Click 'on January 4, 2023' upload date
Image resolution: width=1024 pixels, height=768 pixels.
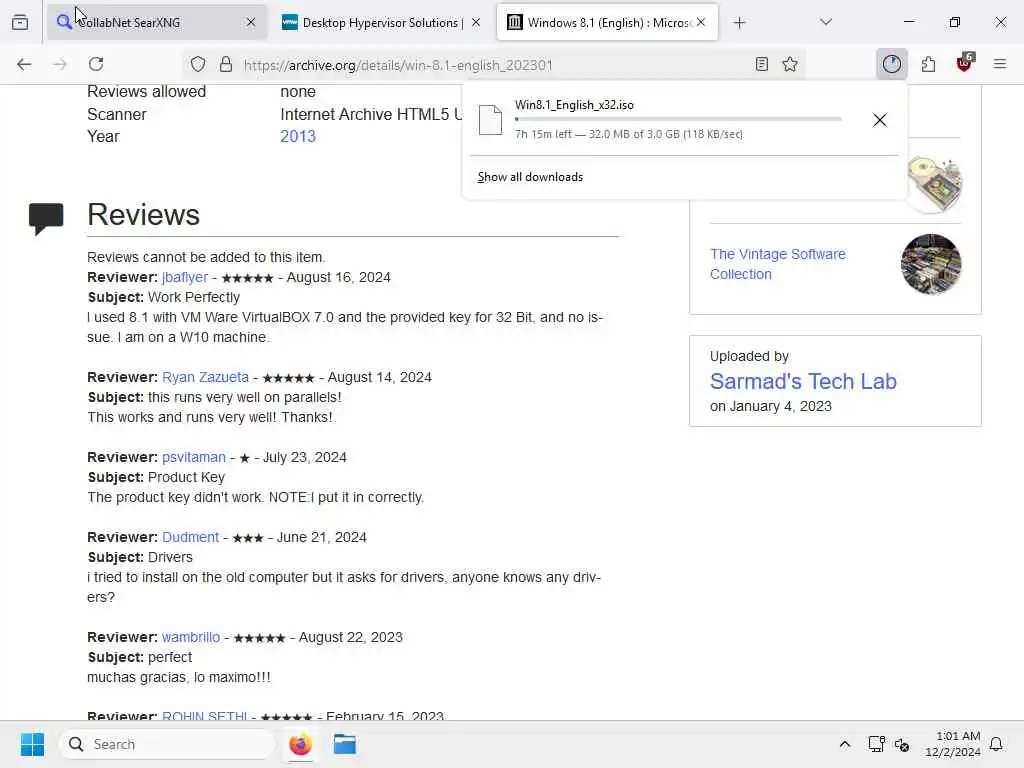[771, 406]
